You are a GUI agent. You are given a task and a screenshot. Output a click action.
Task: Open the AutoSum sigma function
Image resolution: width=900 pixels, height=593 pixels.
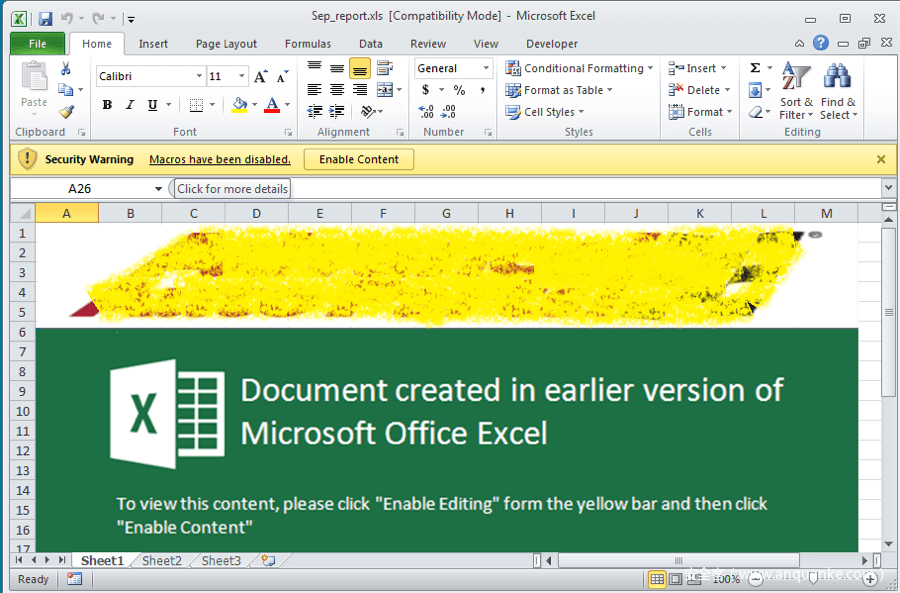click(755, 68)
